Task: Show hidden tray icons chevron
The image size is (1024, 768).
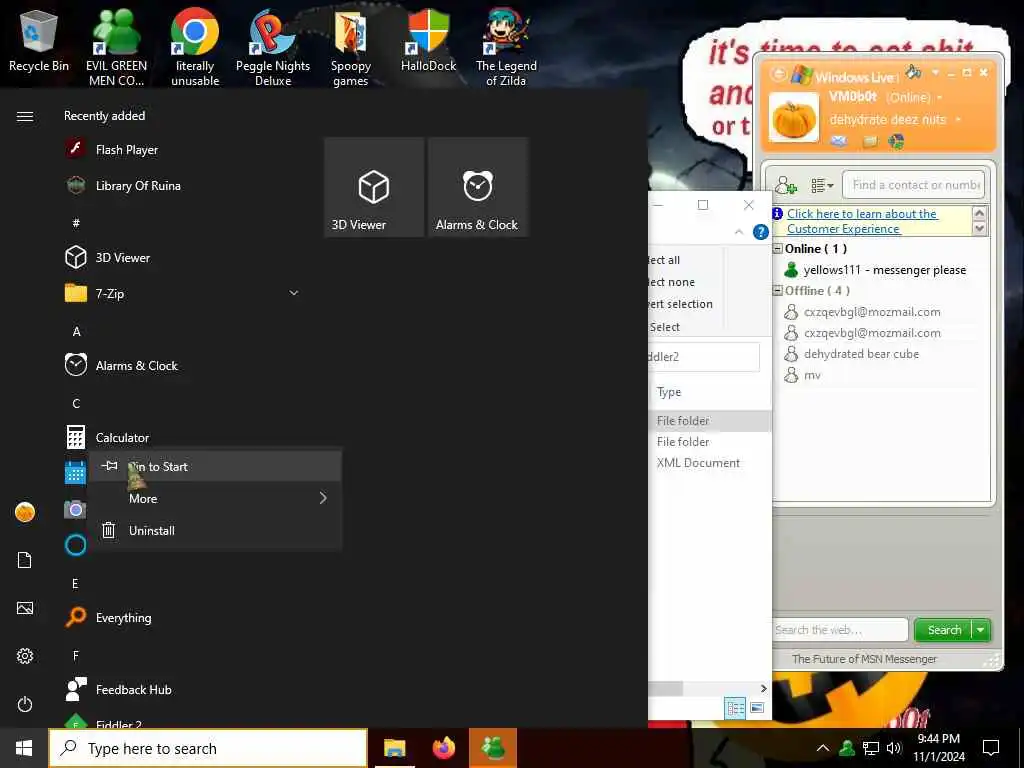Action: [823, 748]
